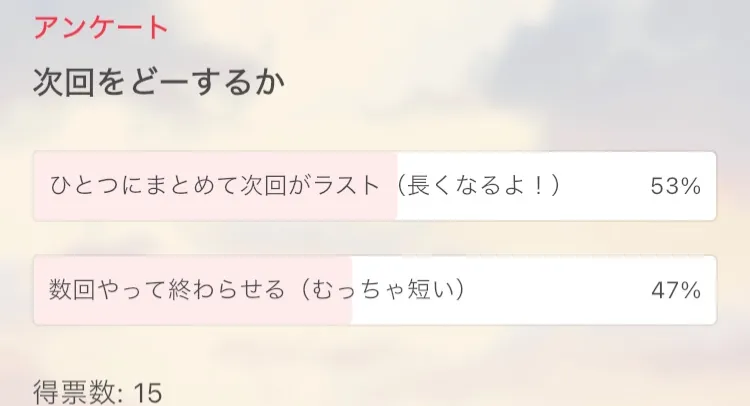
Task: Click the red アンケート heading
Action: pyautogui.click(x=101, y=27)
